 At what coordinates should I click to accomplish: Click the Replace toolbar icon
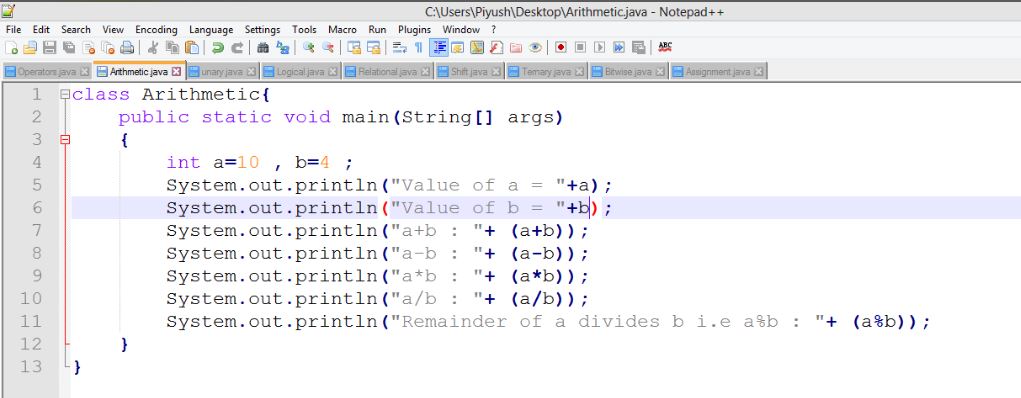[283, 48]
